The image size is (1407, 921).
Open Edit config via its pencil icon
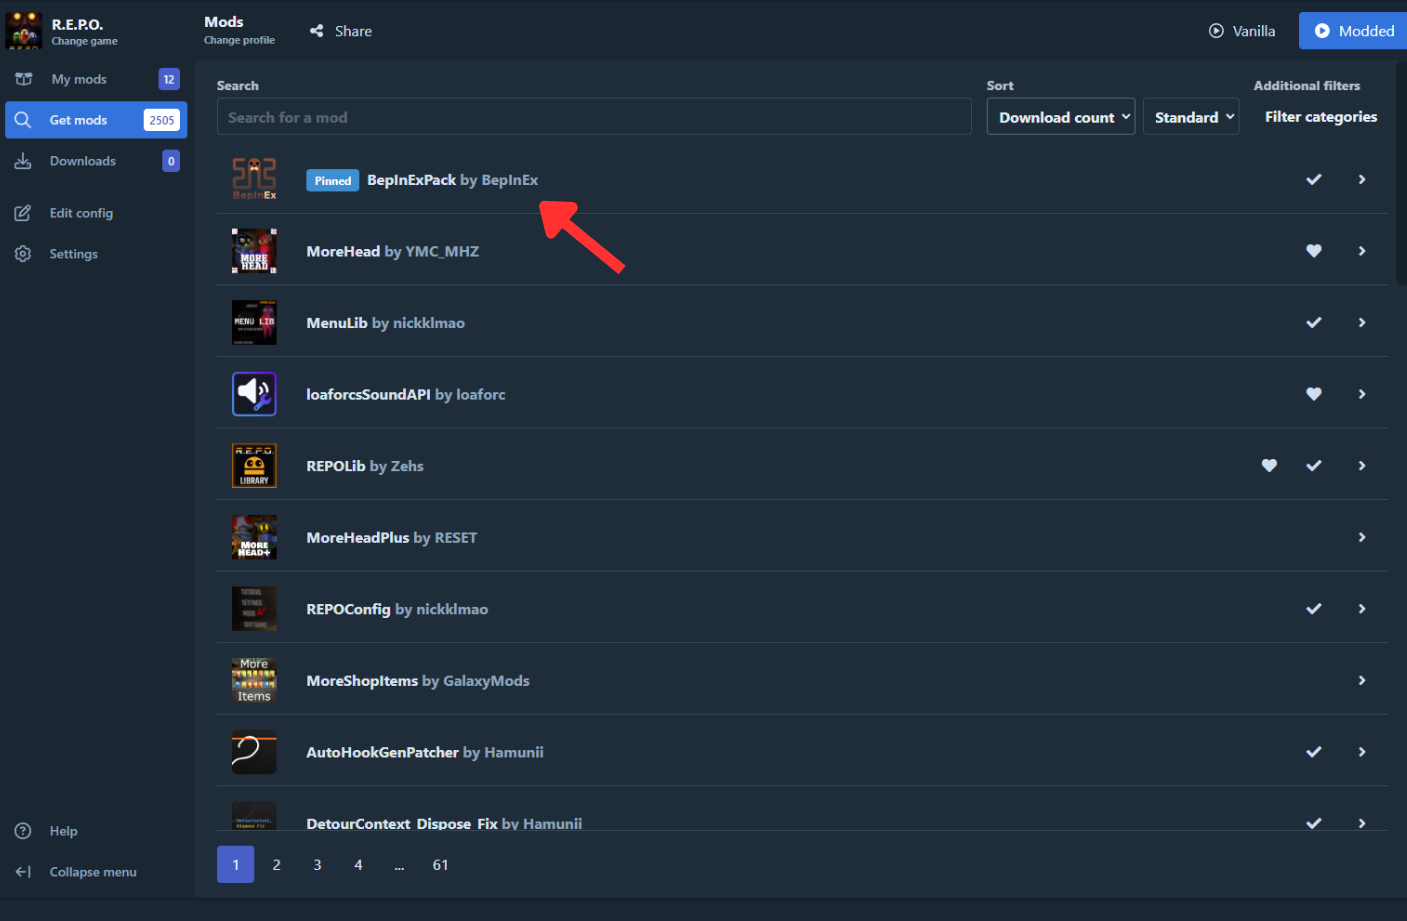pos(23,213)
